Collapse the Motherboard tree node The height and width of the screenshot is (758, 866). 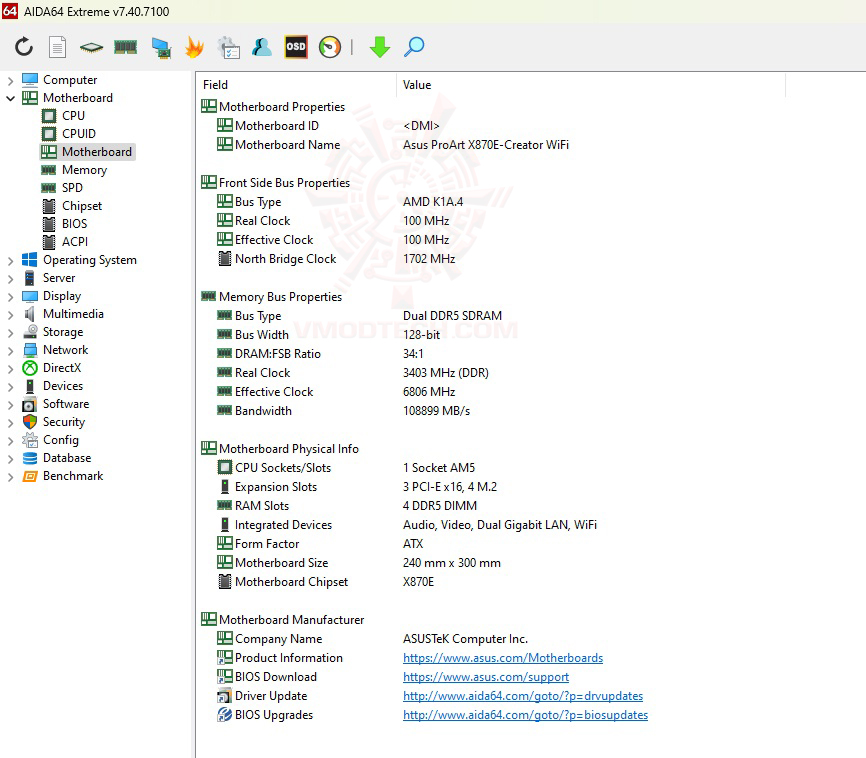(10, 99)
